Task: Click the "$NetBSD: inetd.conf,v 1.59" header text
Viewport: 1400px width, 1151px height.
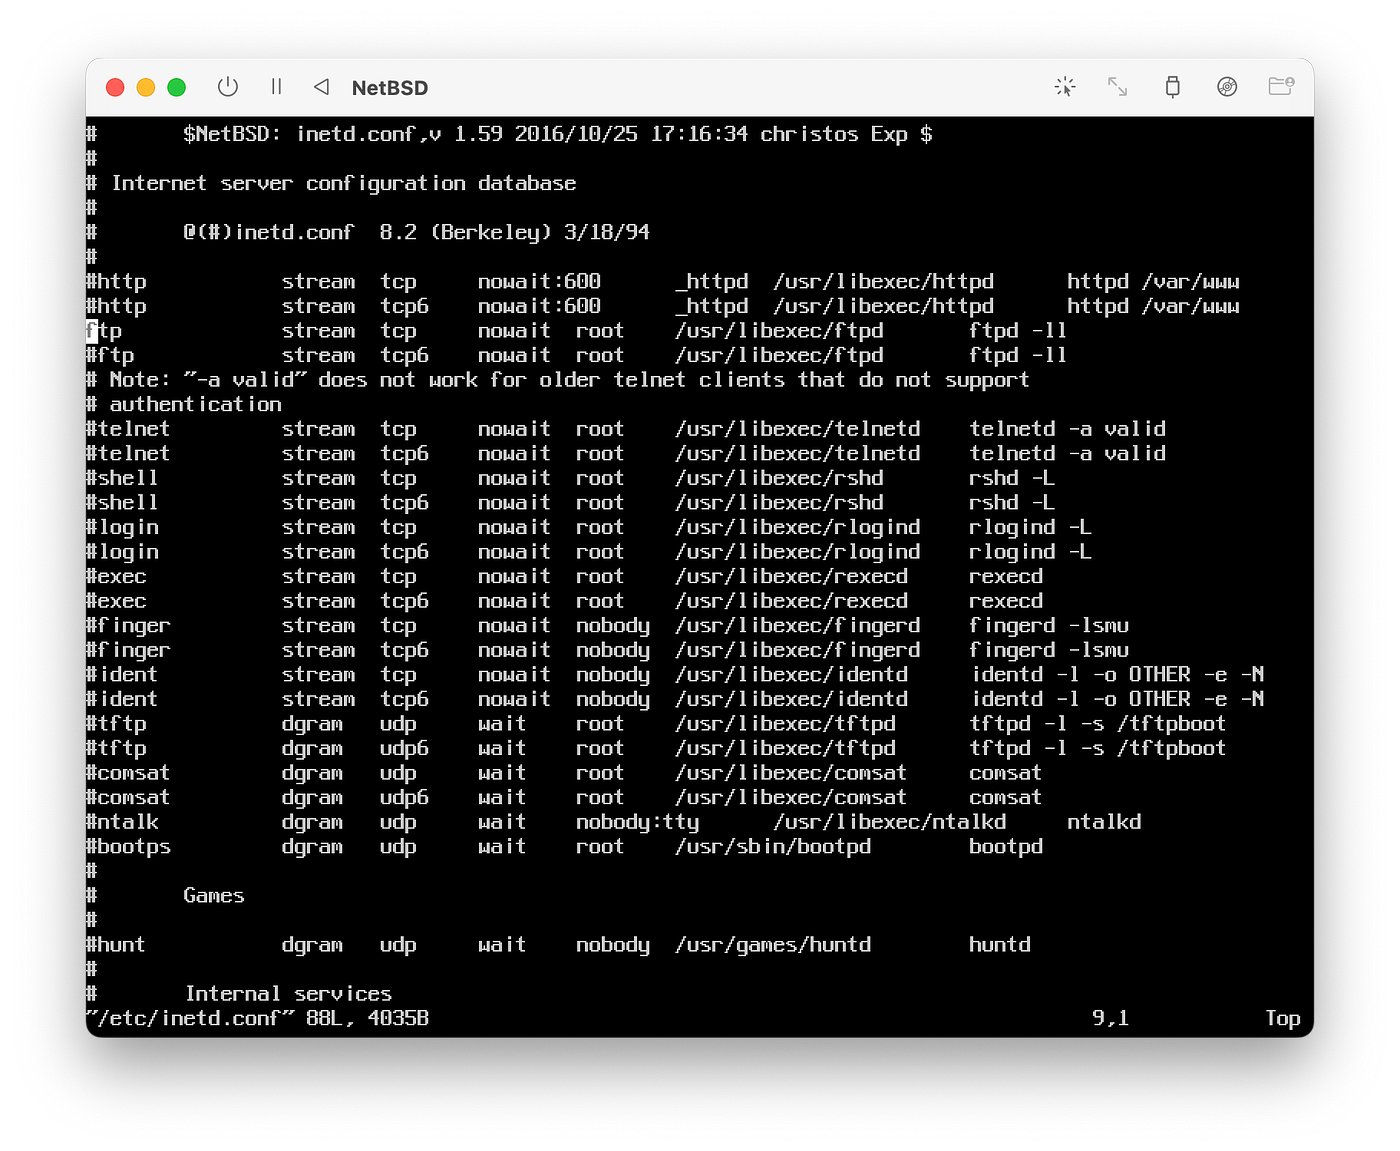Action: click(343, 134)
